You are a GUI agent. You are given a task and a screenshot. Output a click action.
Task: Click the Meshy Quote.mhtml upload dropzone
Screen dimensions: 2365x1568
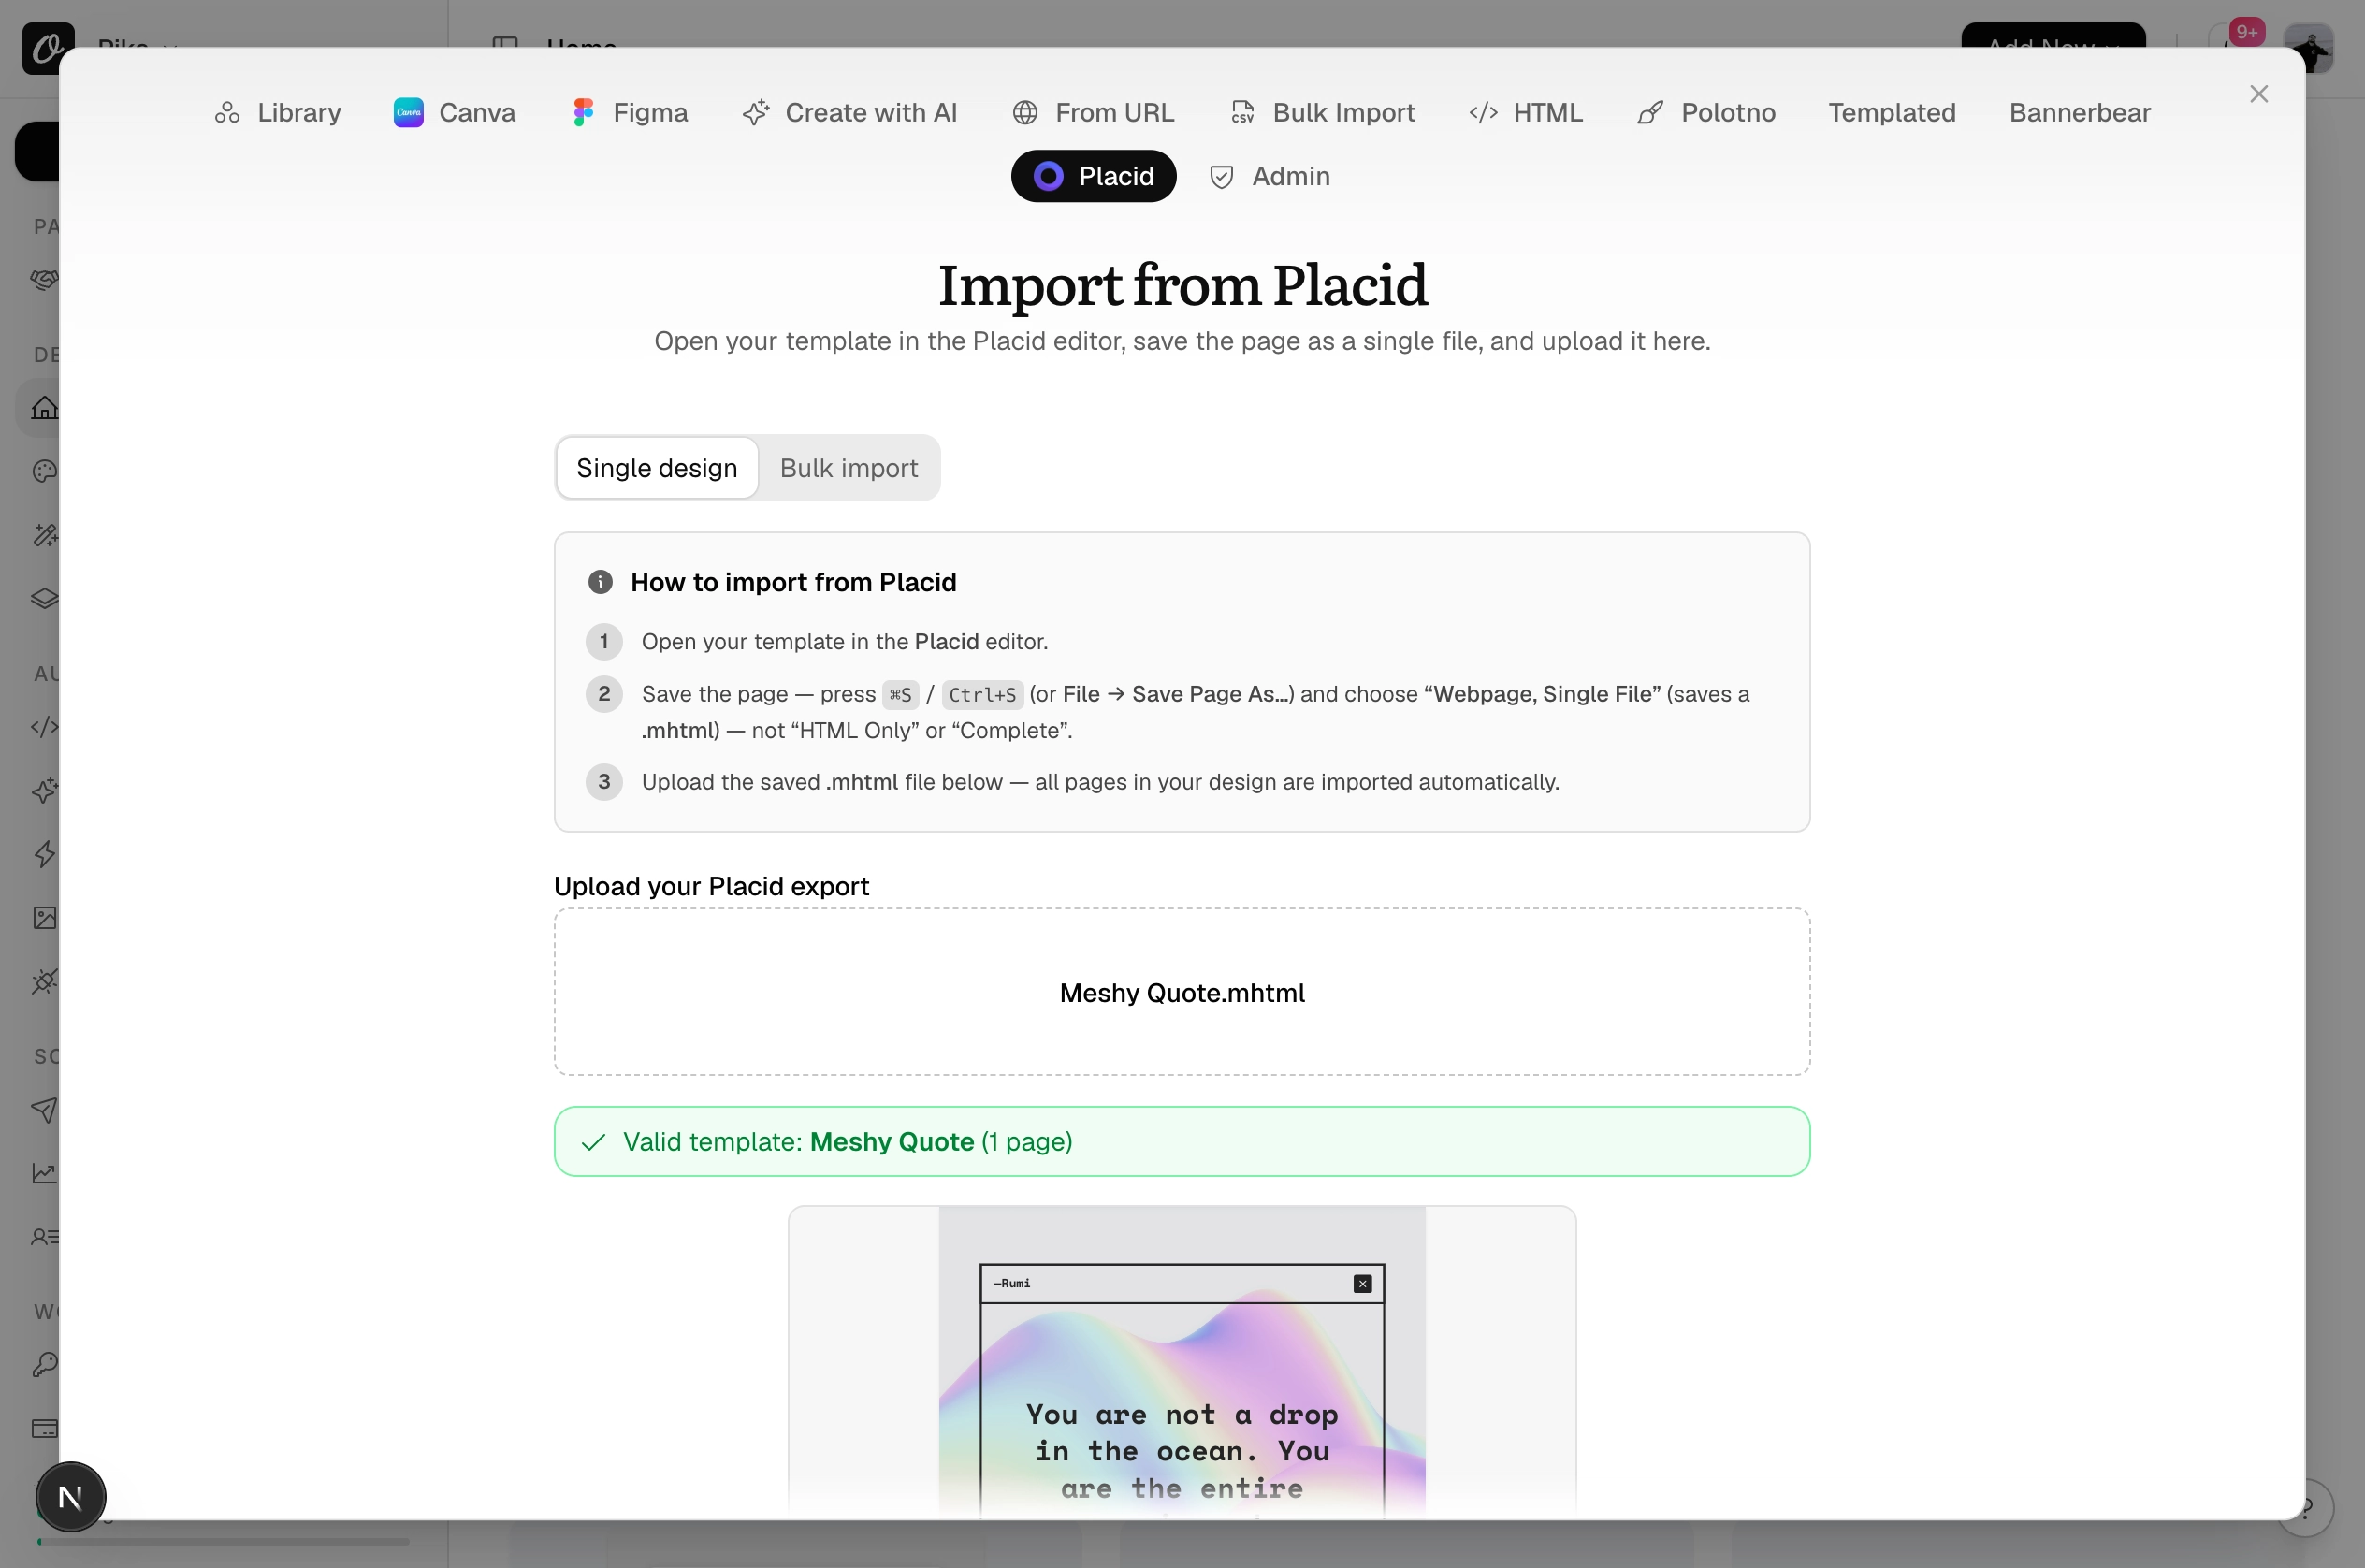pyautogui.click(x=1182, y=993)
